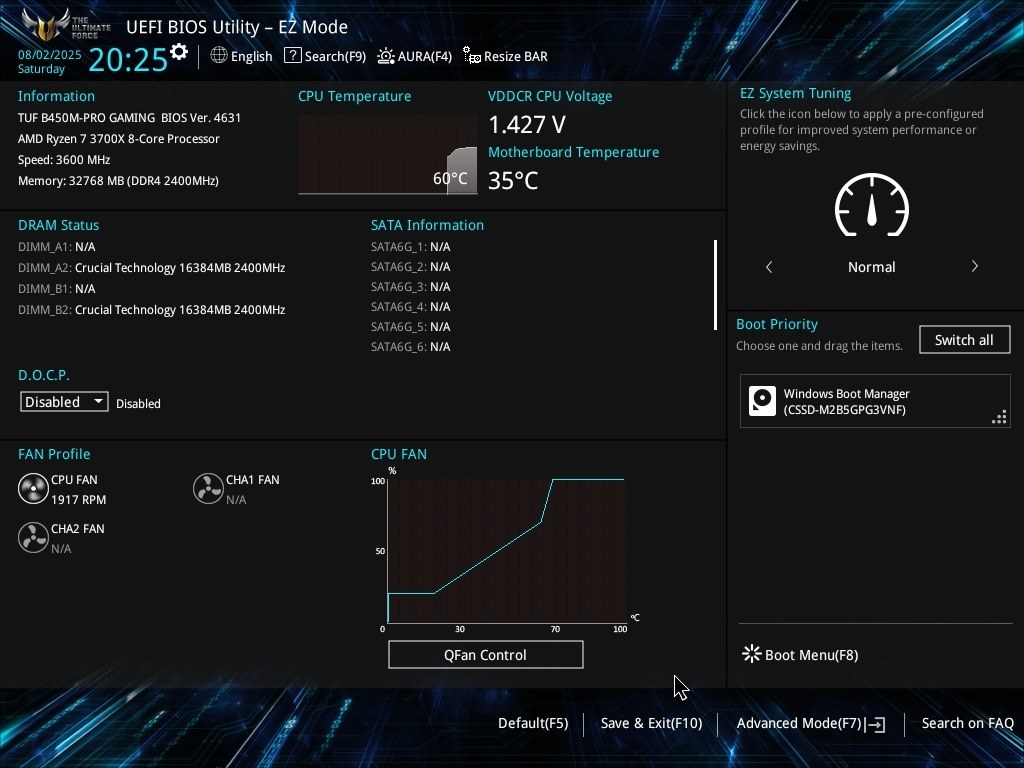Click the SATA6G_6 entry
This screenshot has height=768, width=1024.
pos(411,347)
